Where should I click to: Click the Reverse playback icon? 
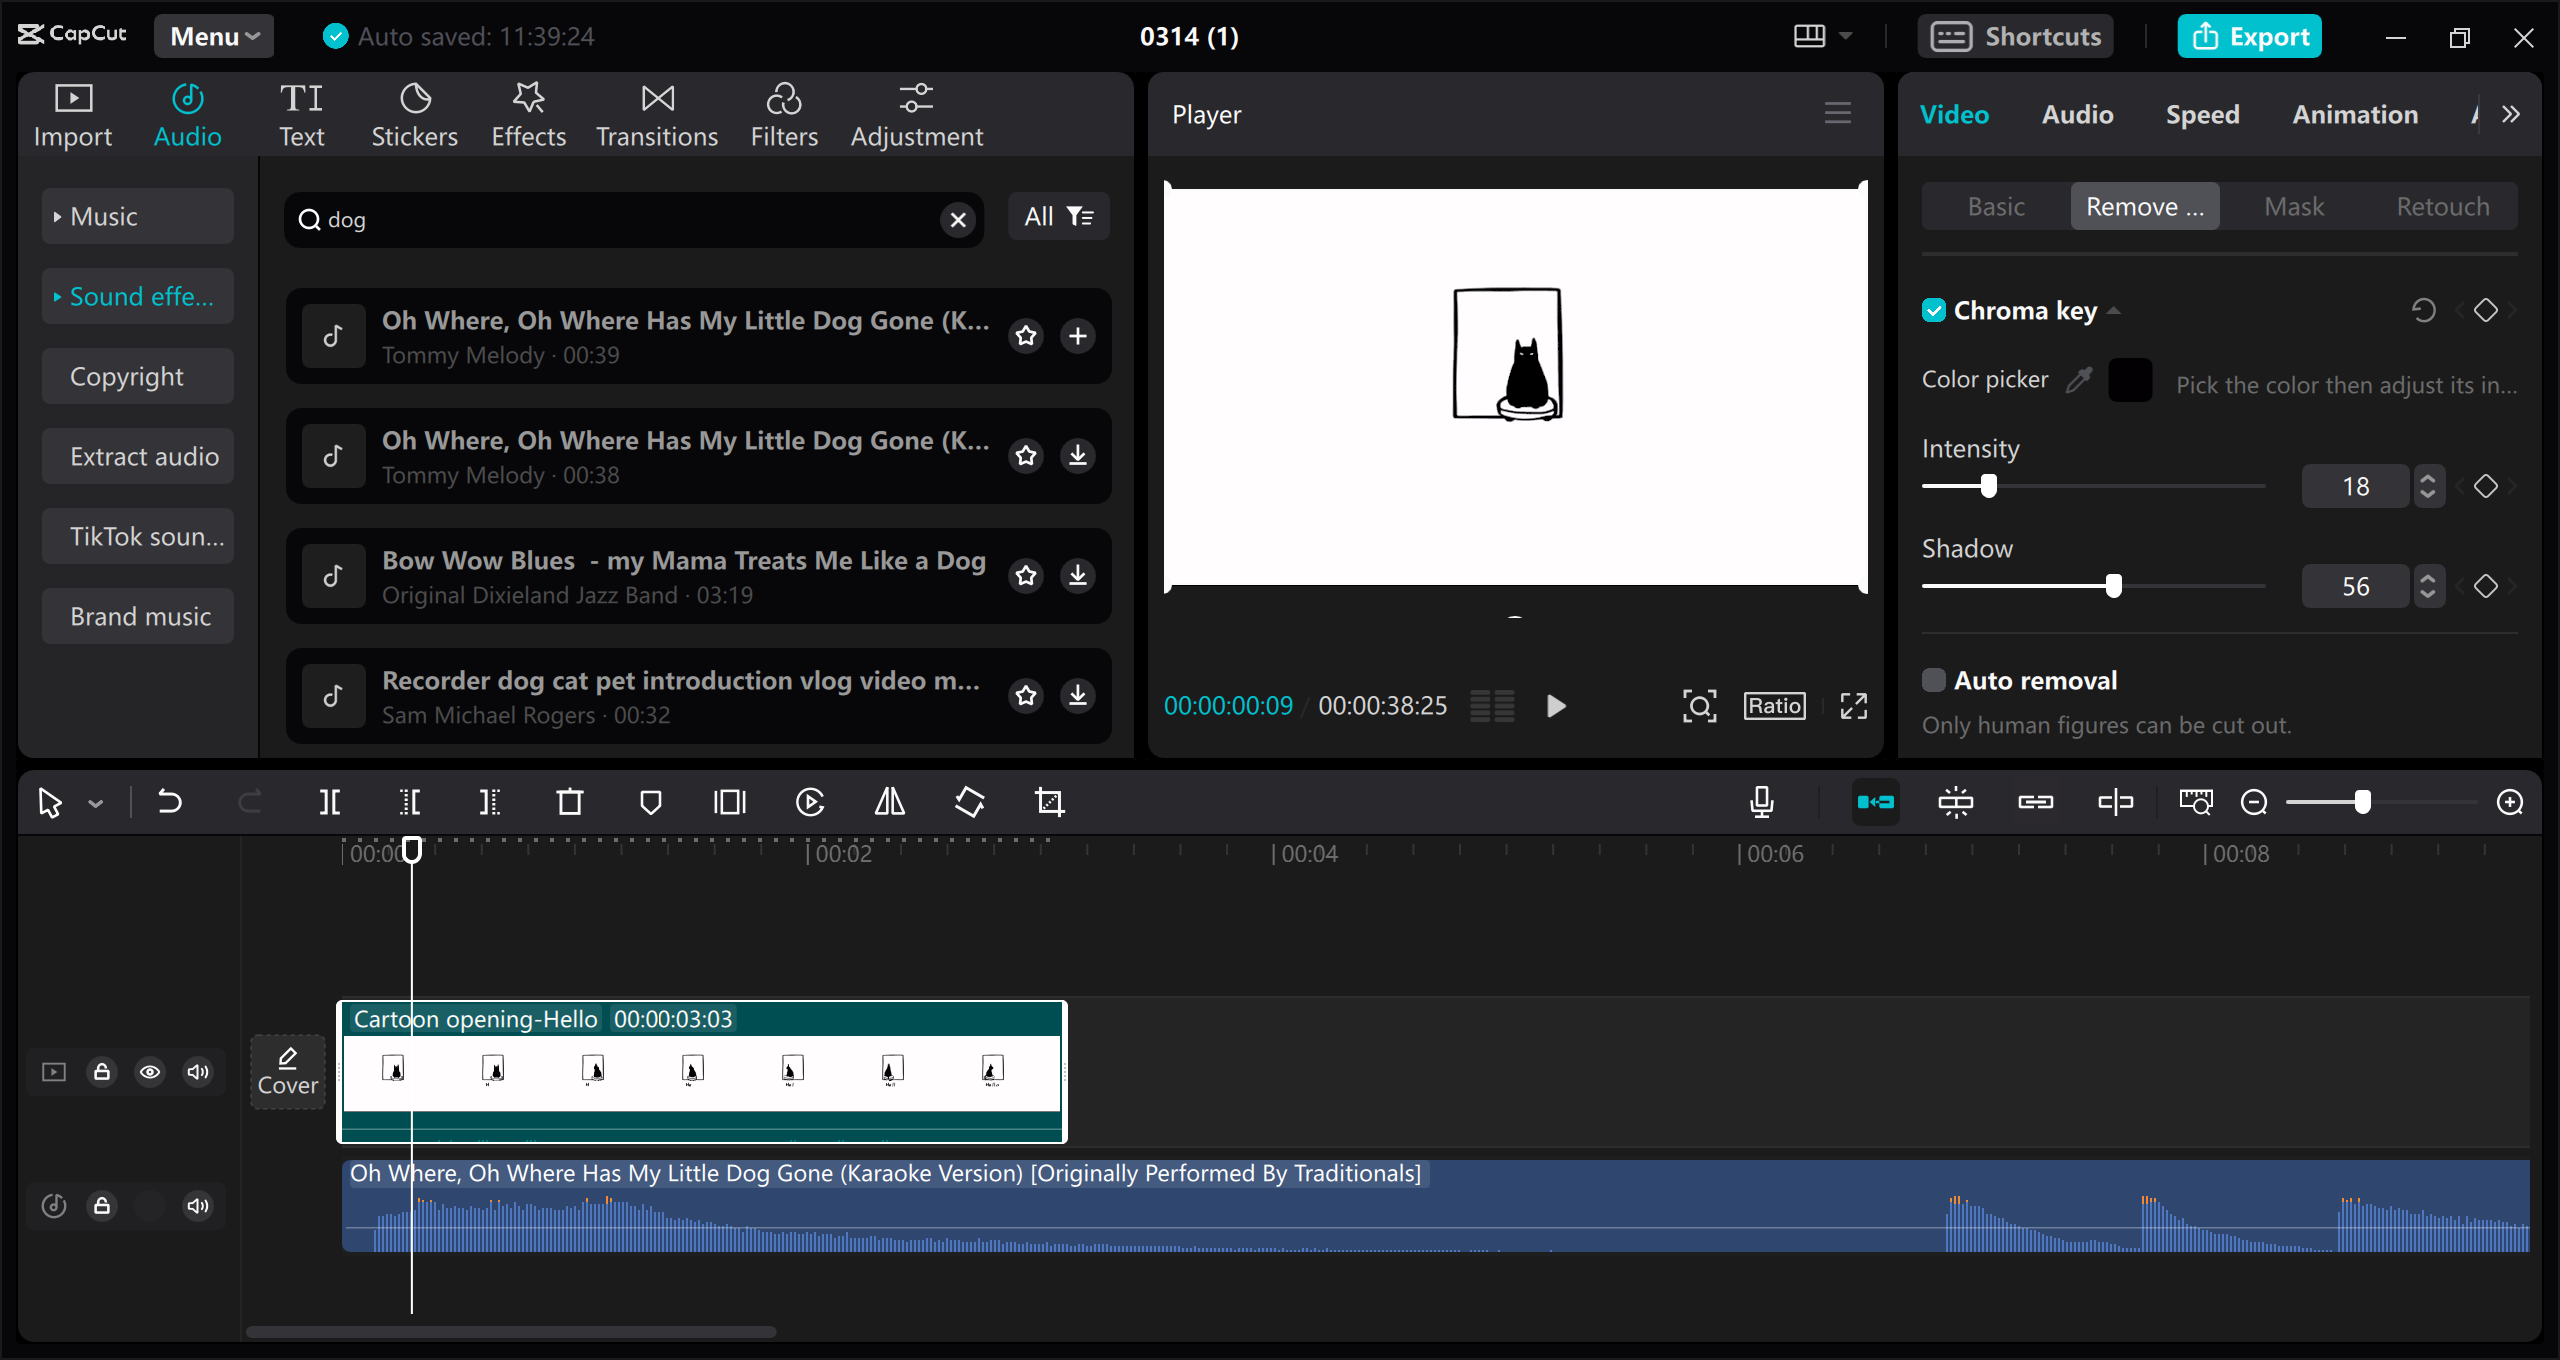[810, 802]
